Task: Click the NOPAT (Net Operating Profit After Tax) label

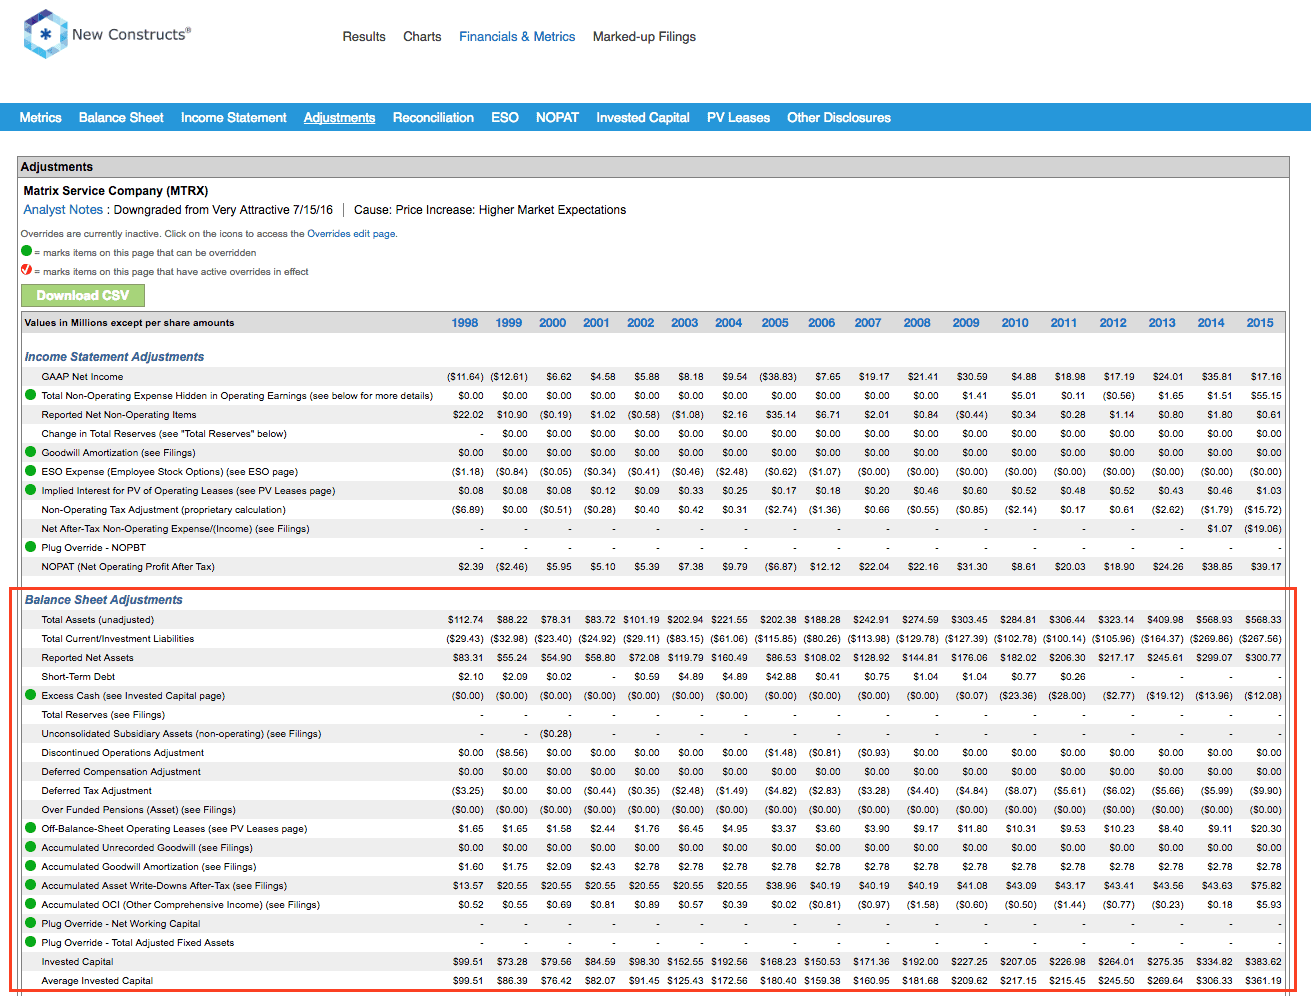Action: point(128,567)
